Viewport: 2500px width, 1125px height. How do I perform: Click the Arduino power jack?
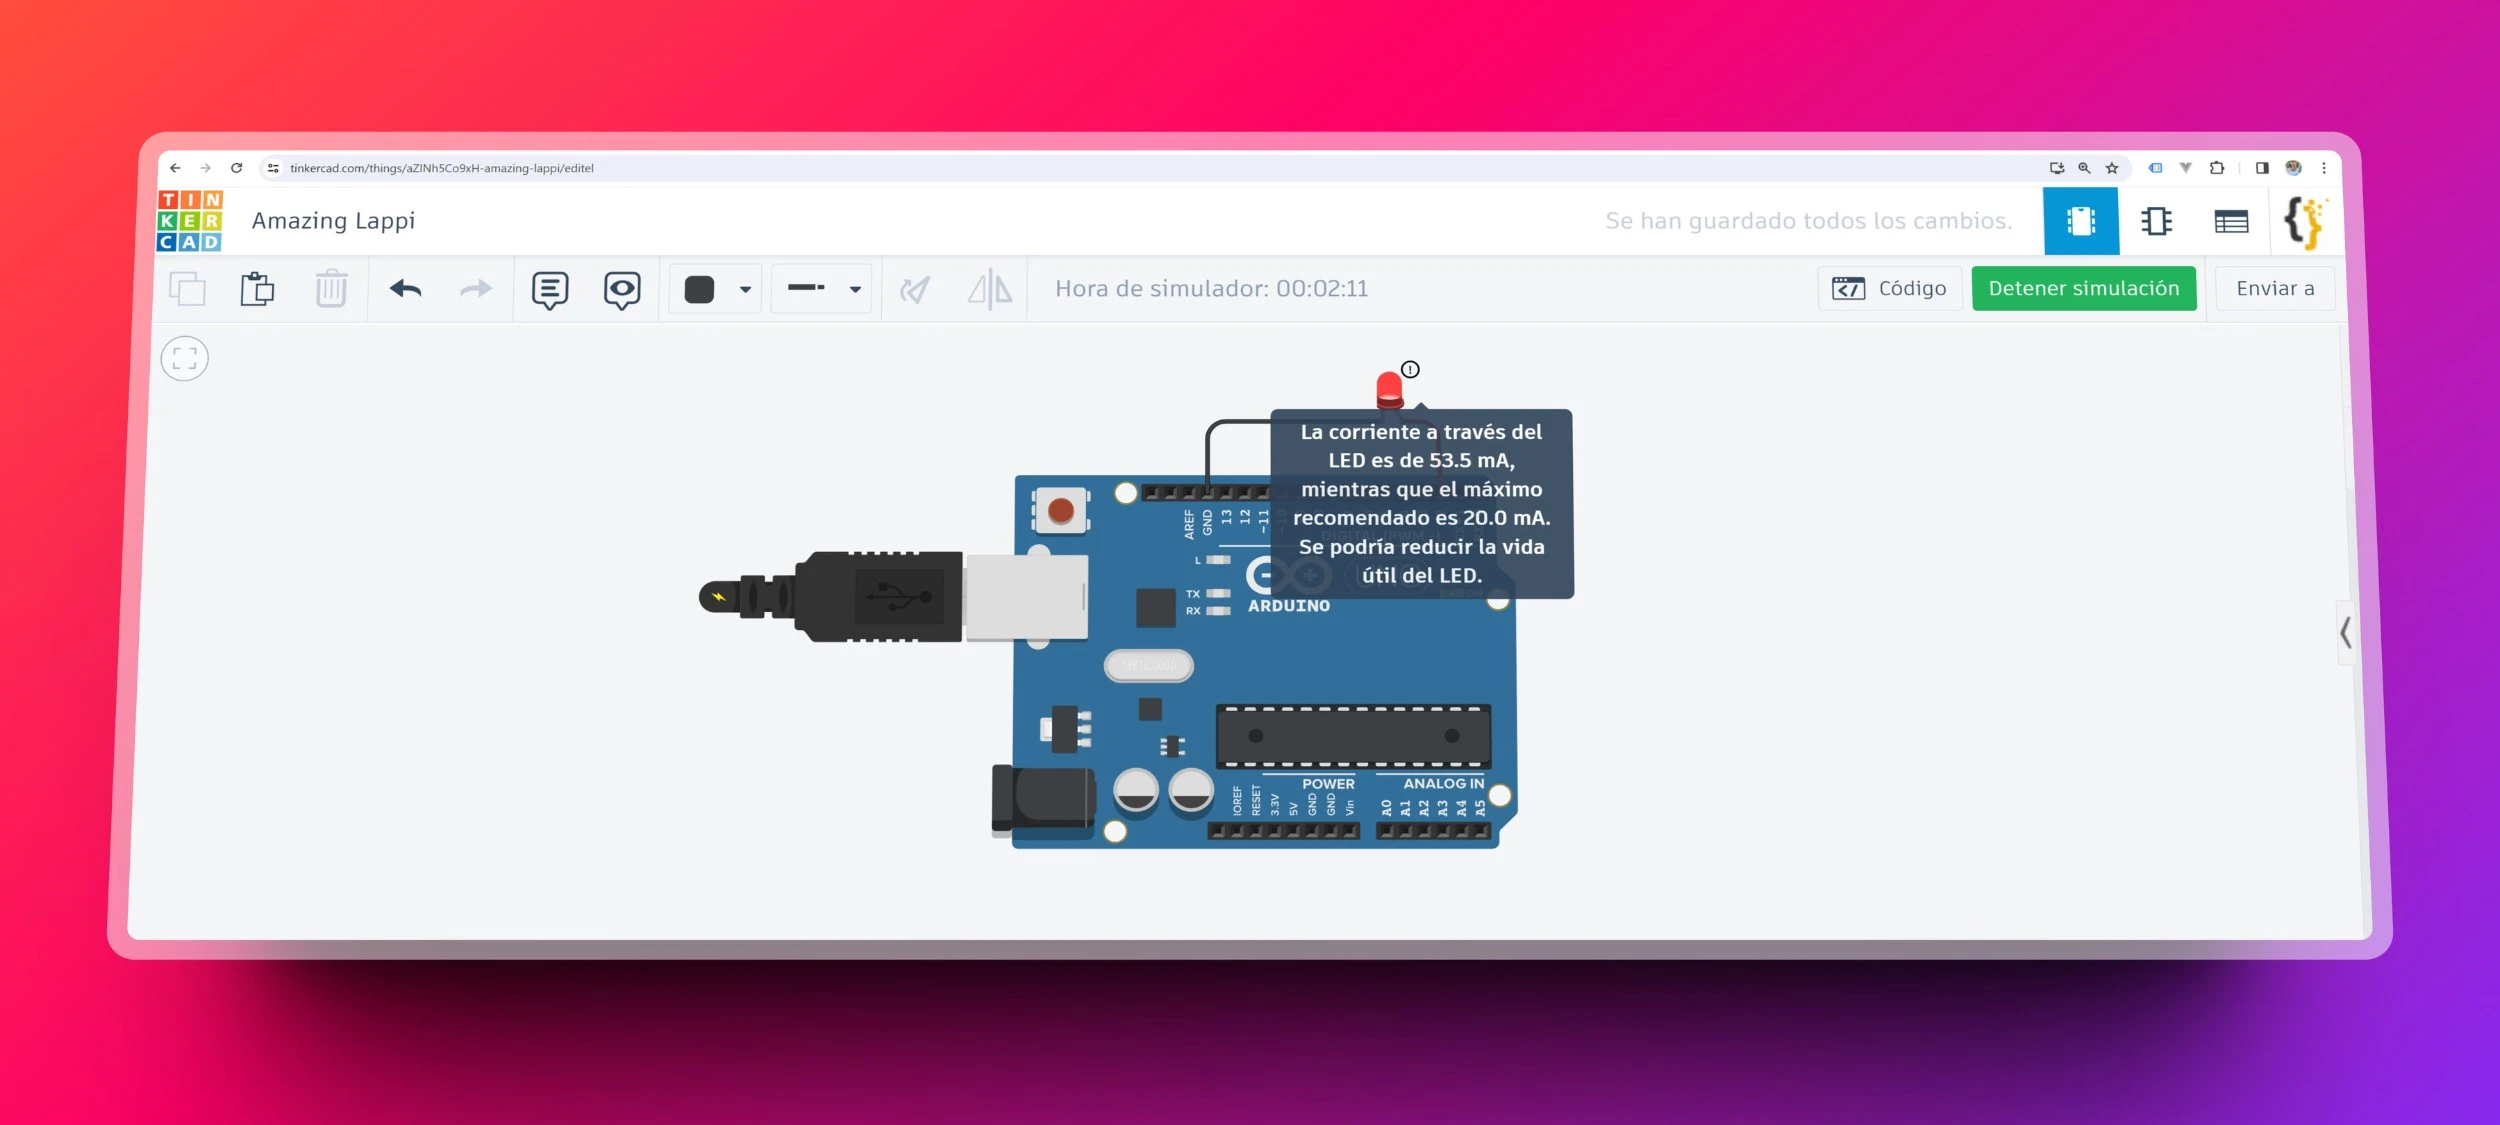(1043, 799)
